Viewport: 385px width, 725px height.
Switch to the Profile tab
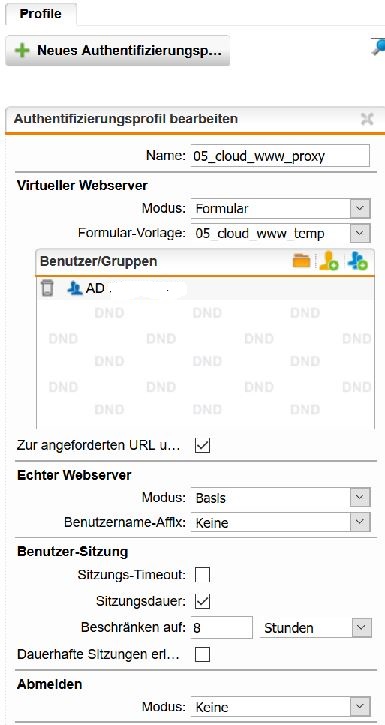pos(41,13)
